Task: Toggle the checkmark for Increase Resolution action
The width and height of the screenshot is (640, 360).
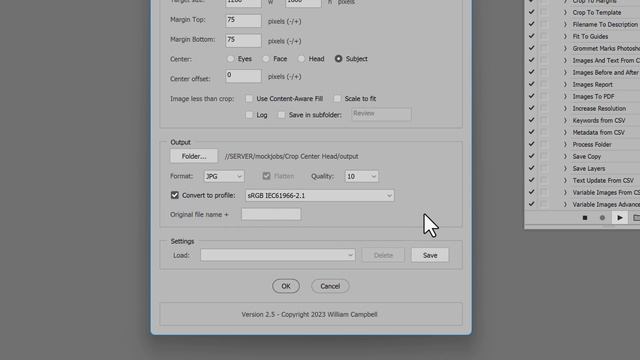Action: click(531, 108)
